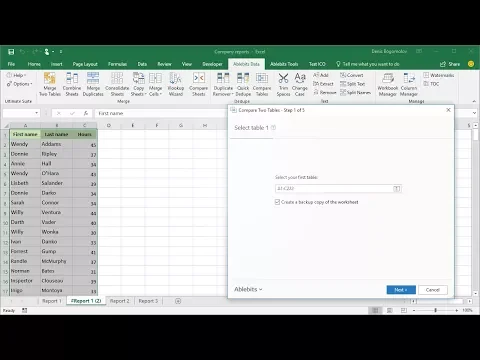This screenshot has width=480, height=360.
Task: Click the first table range input field
Action: (334, 188)
